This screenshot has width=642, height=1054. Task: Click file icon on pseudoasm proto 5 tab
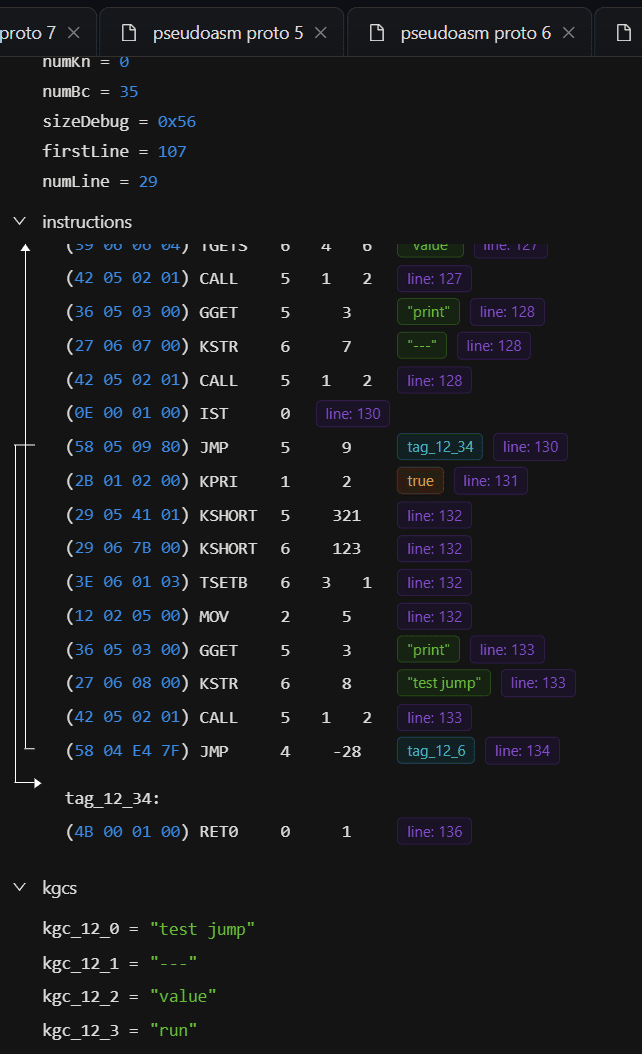point(128,33)
